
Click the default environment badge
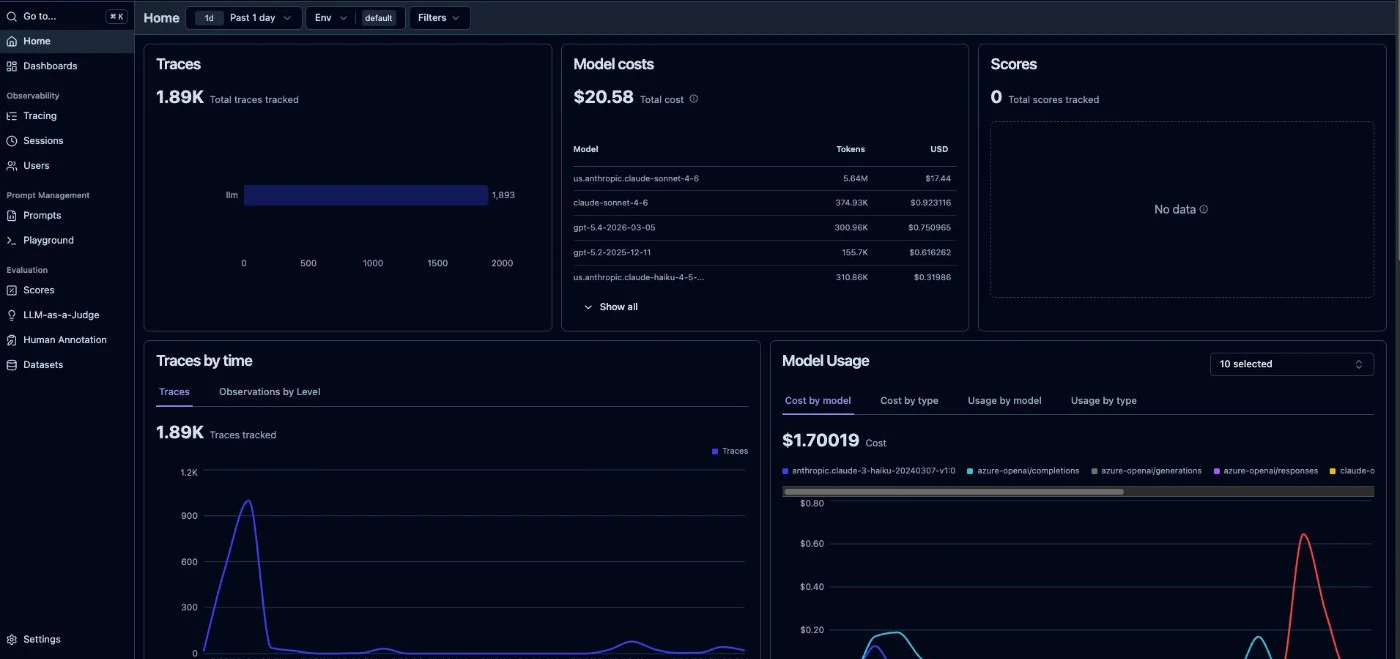point(378,18)
